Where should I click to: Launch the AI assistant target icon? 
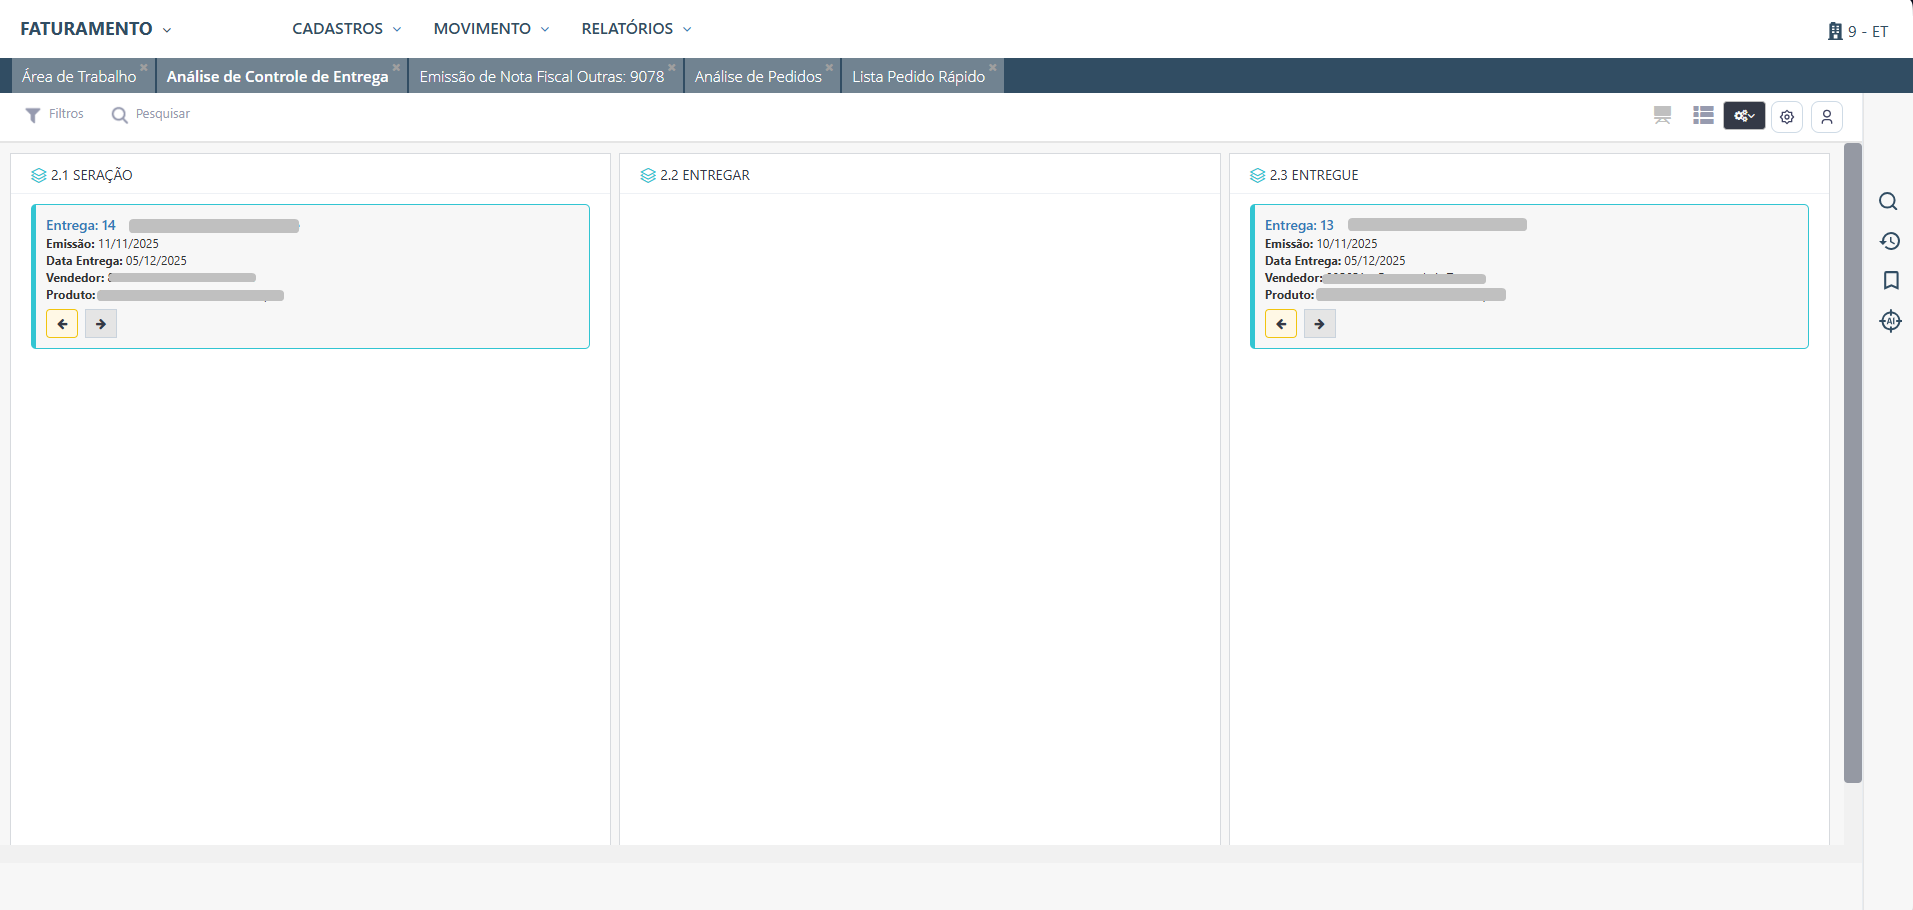1890,321
